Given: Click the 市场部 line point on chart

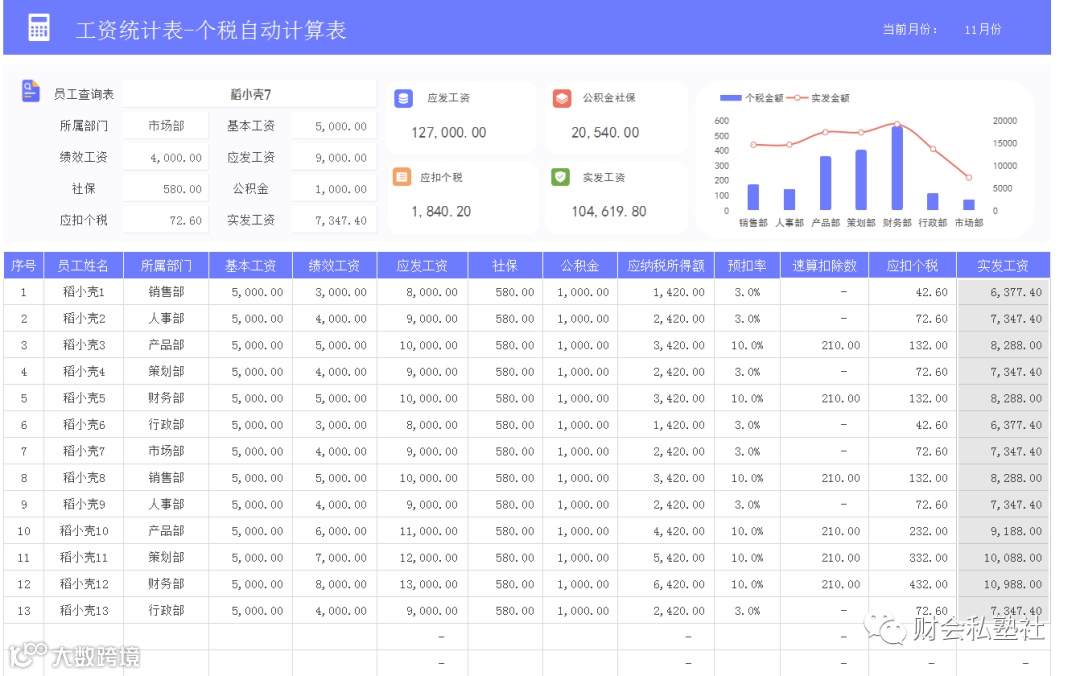Looking at the screenshot, I should pyautogui.click(x=968, y=177).
